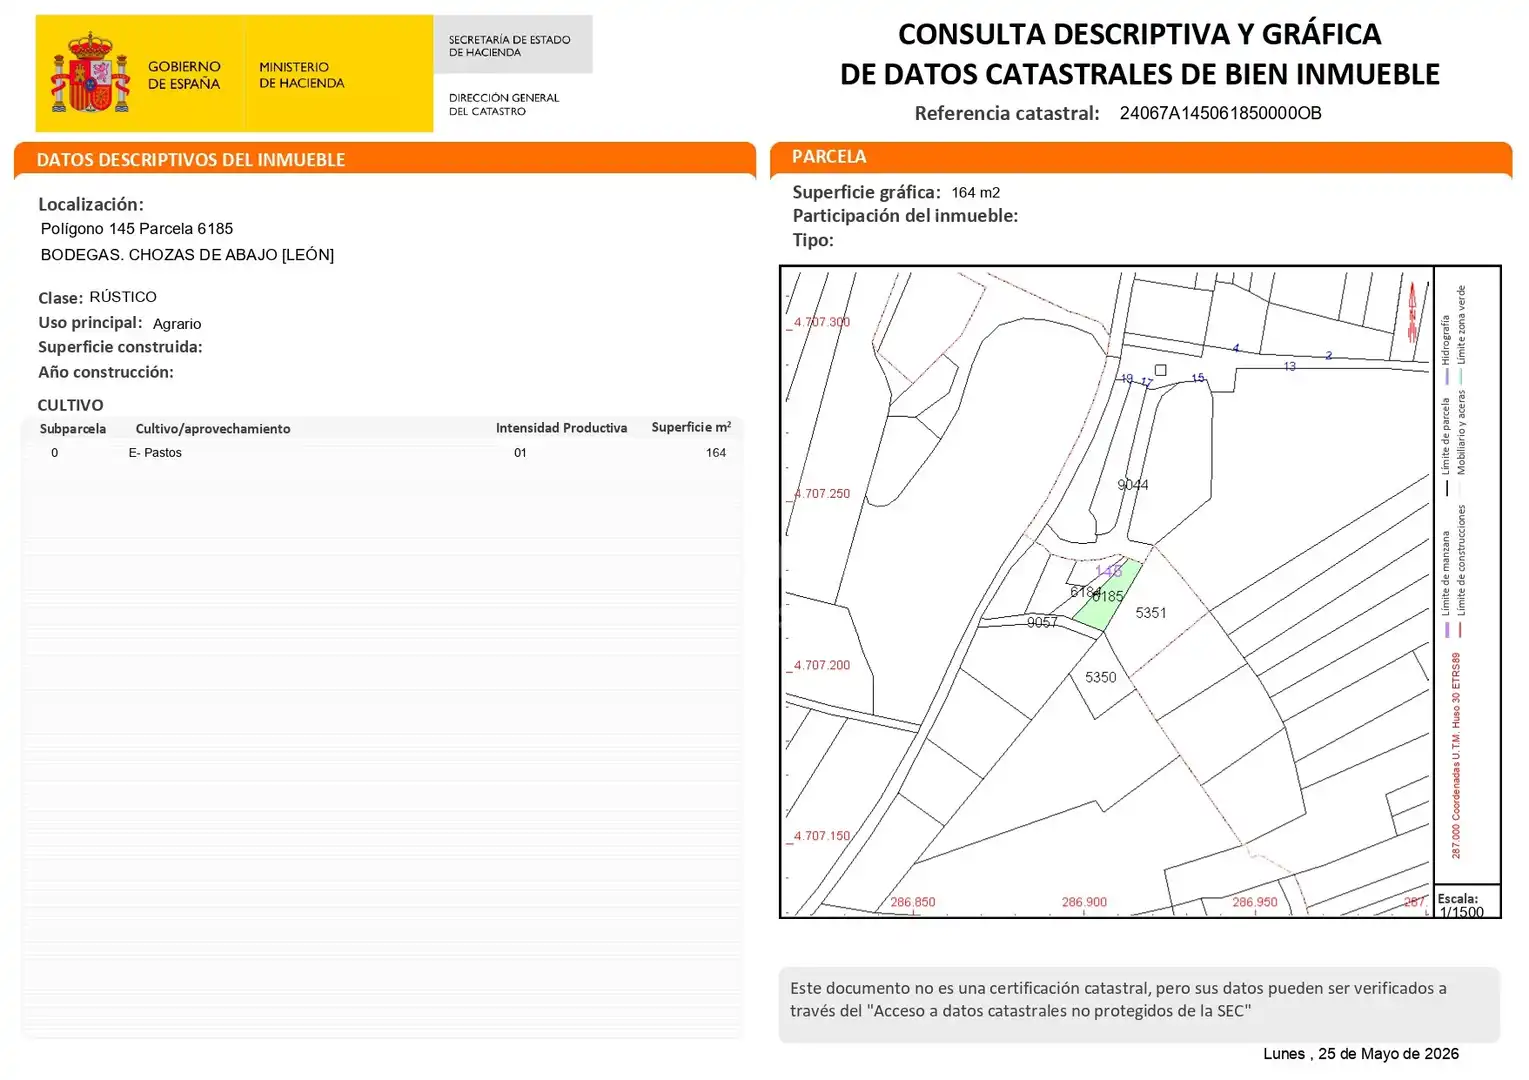The width and height of the screenshot is (1529, 1080).
Task: Click 'Participación del inmueble:' label
Action: pos(905,216)
